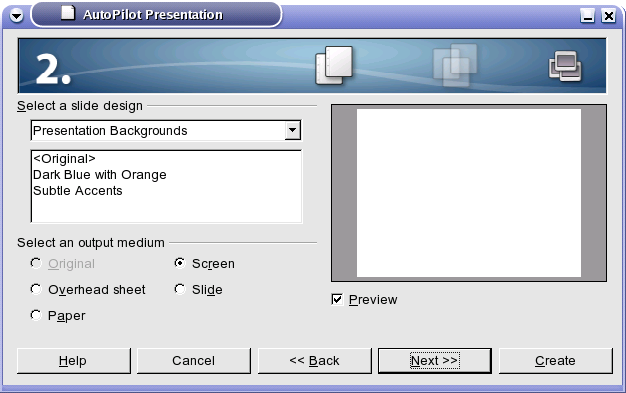Minimize the AutoPilot Presentation dialog
Screen dimensions: 626x393
(x=587, y=16)
